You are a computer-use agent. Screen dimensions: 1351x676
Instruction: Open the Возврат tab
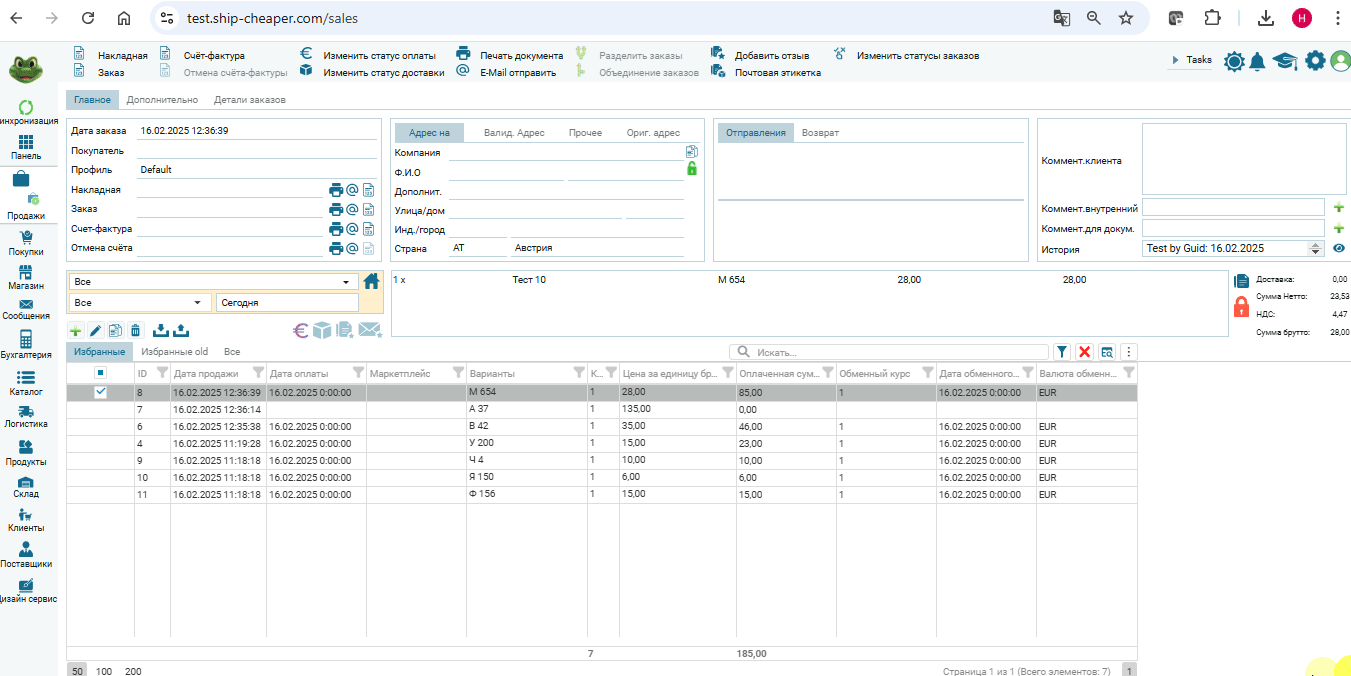(x=820, y=133)
